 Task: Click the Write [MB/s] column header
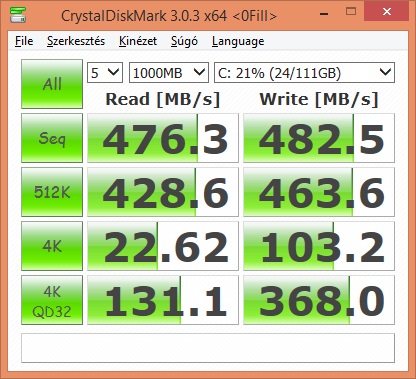pos(319,99)
